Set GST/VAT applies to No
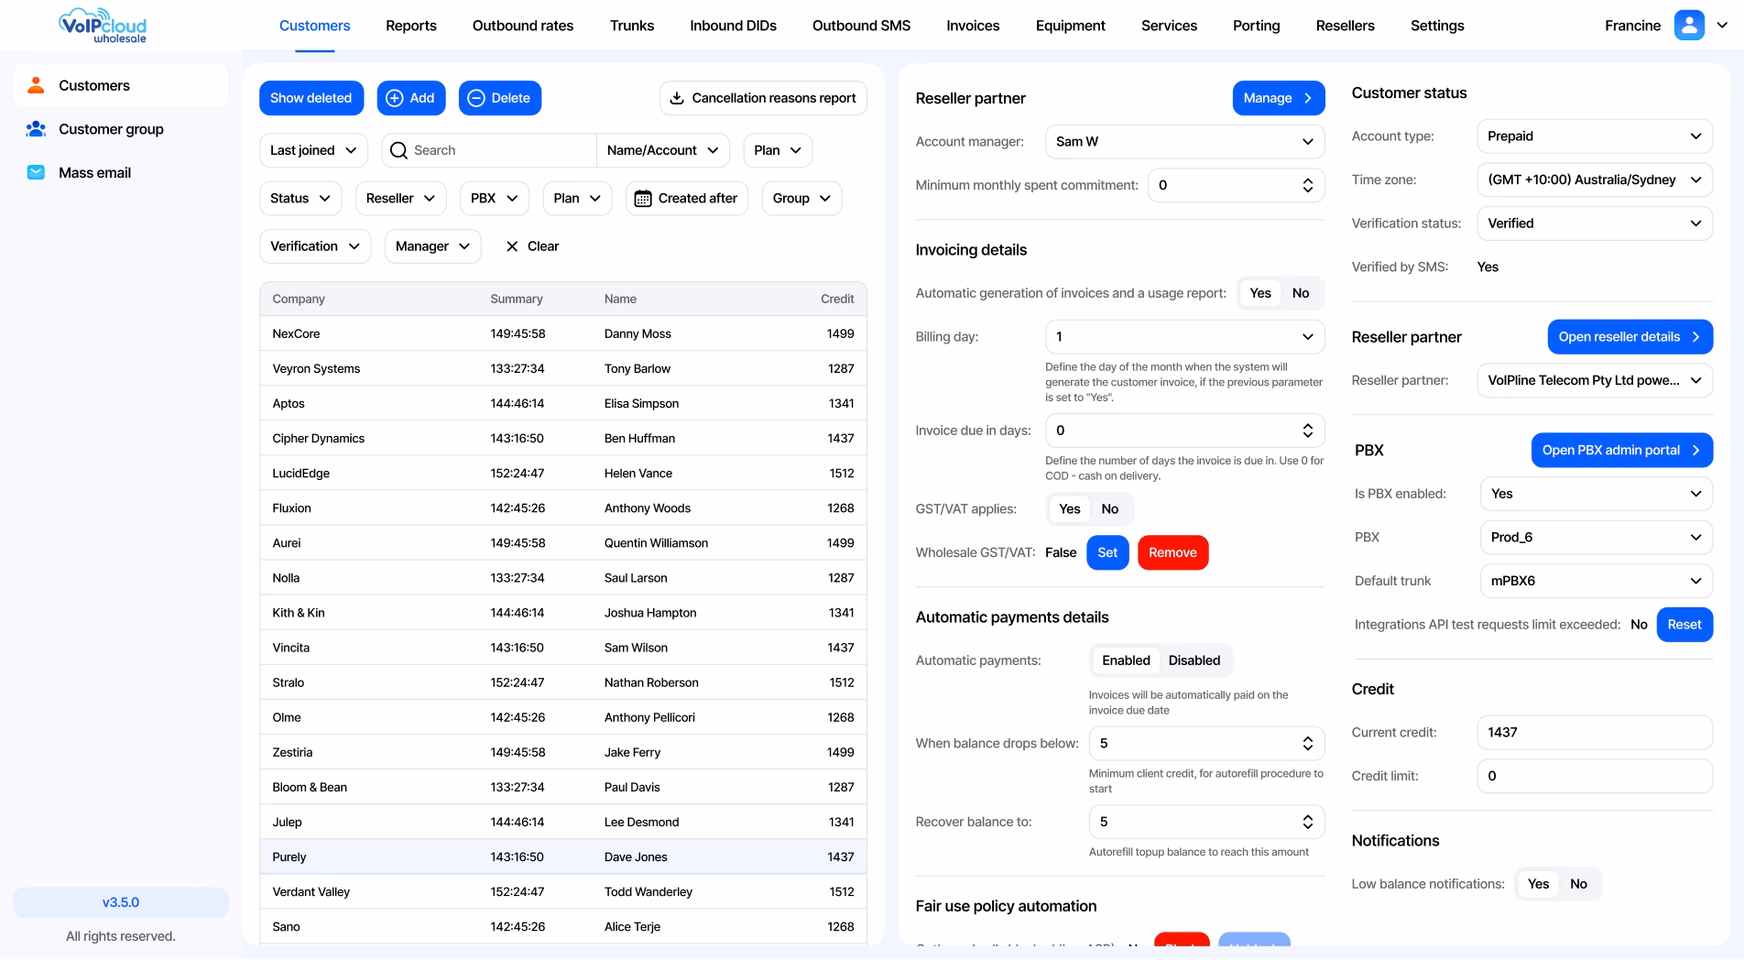 [x=1110, y=509]
